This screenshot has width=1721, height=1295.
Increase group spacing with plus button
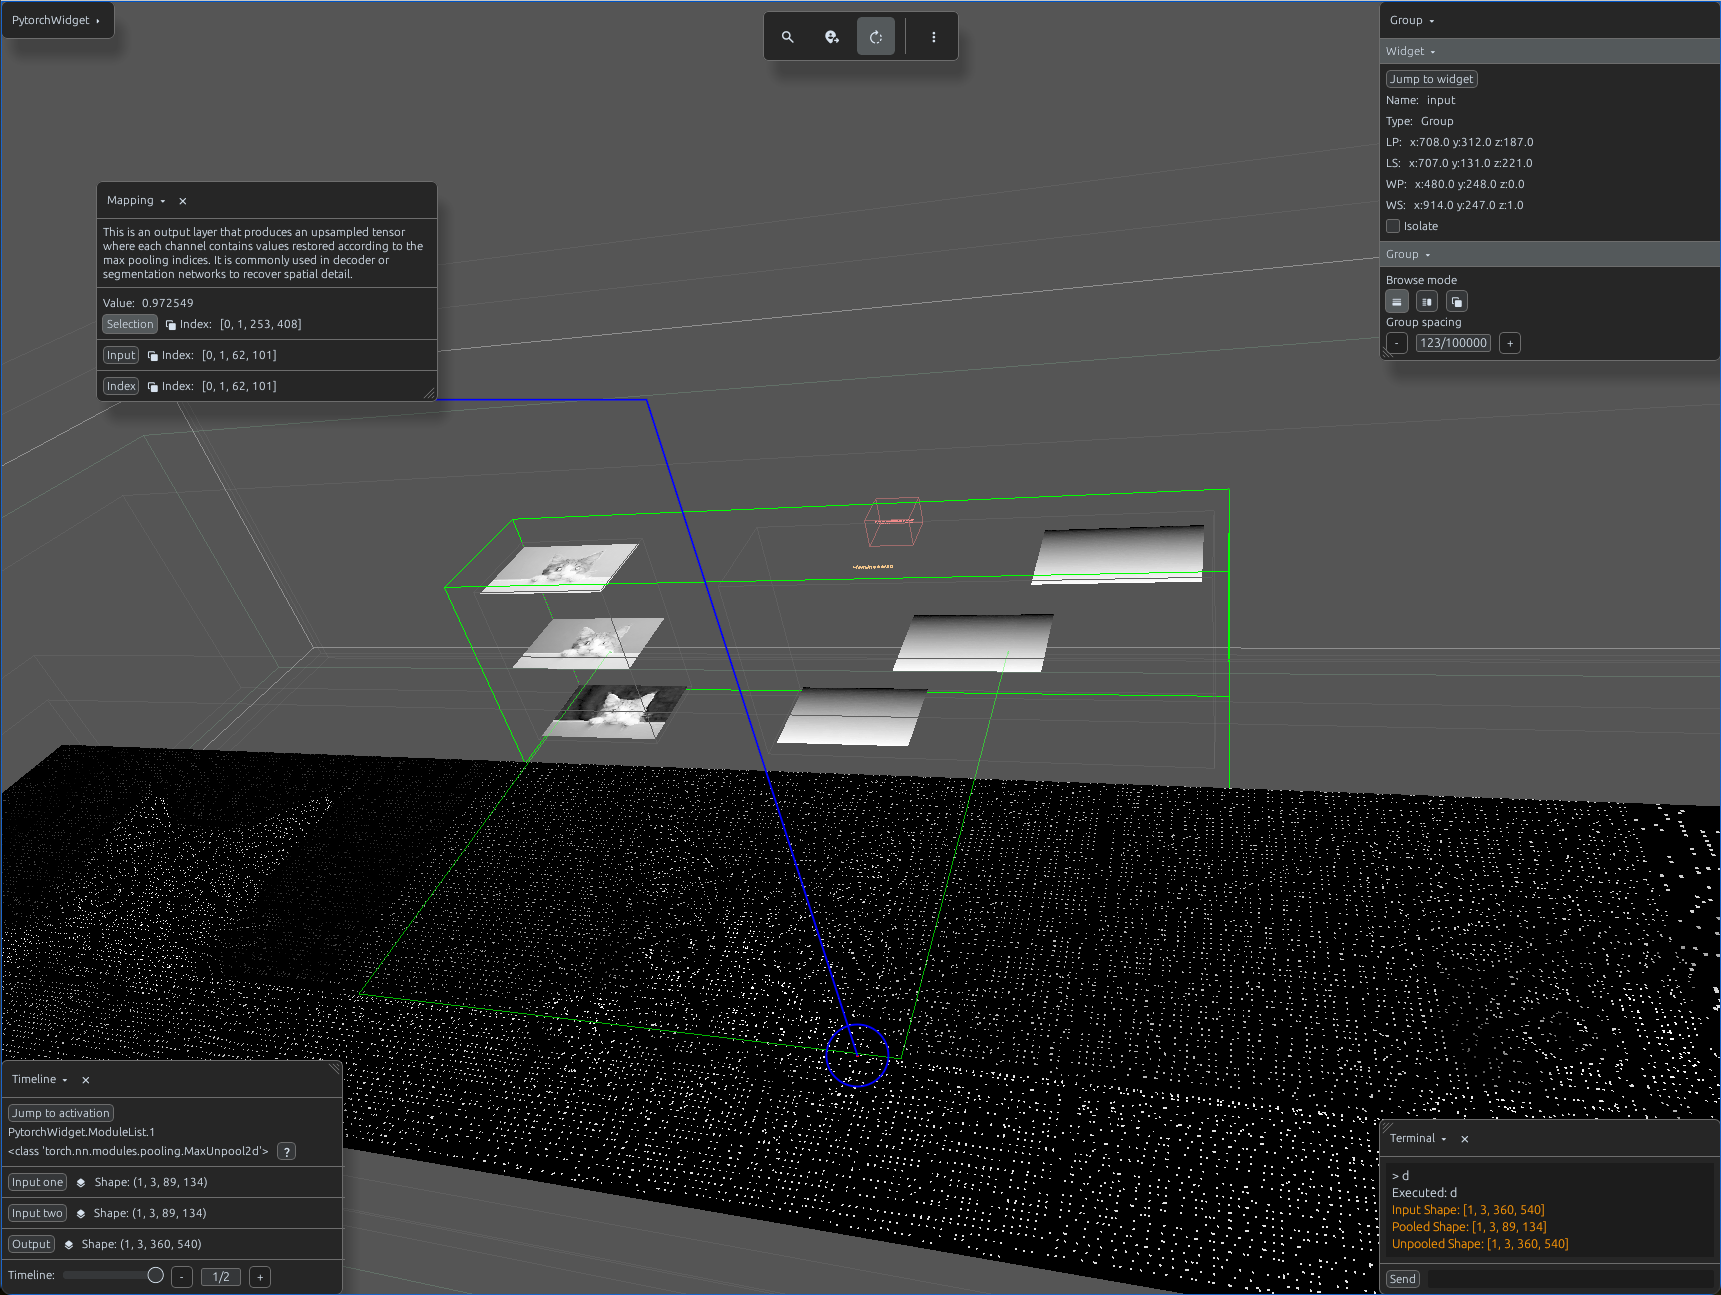point(1510,344)
